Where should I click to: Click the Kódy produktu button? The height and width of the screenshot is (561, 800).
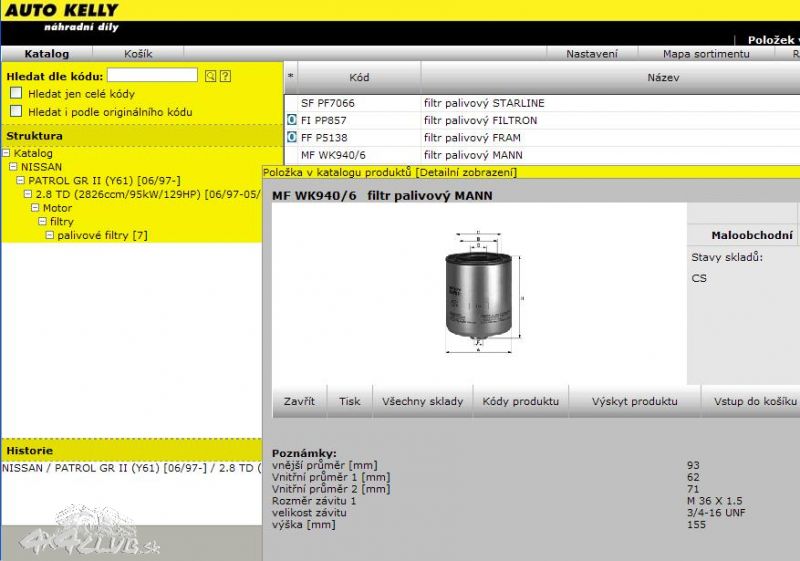coord(520,401)
